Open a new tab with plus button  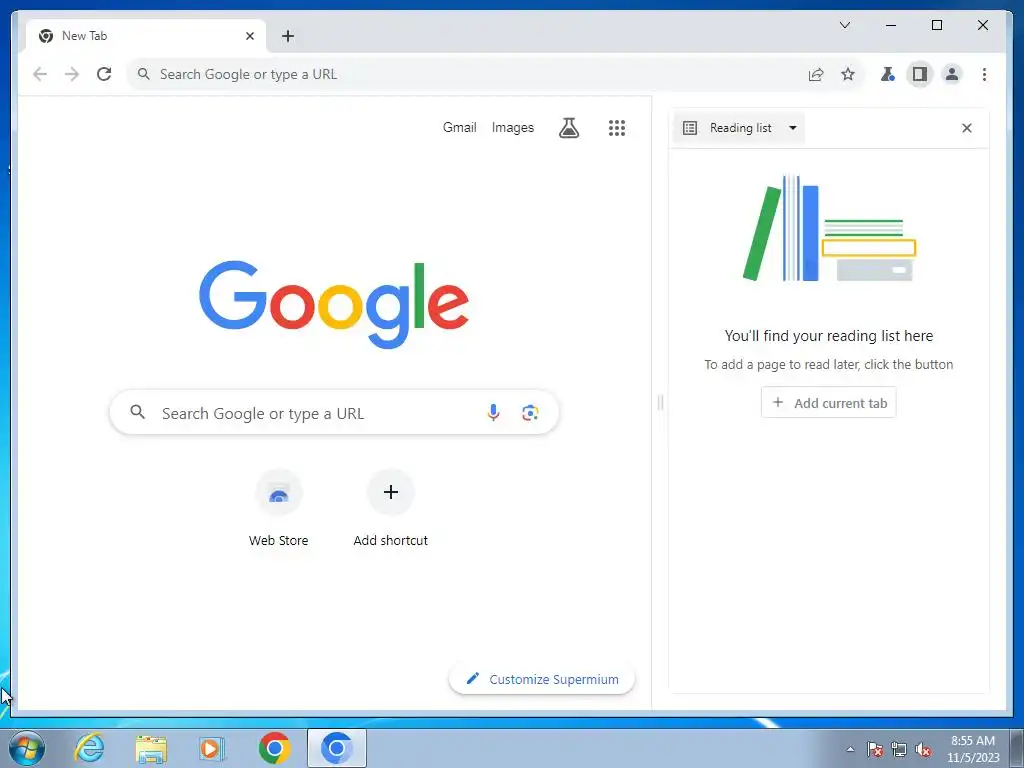point(288,36)
